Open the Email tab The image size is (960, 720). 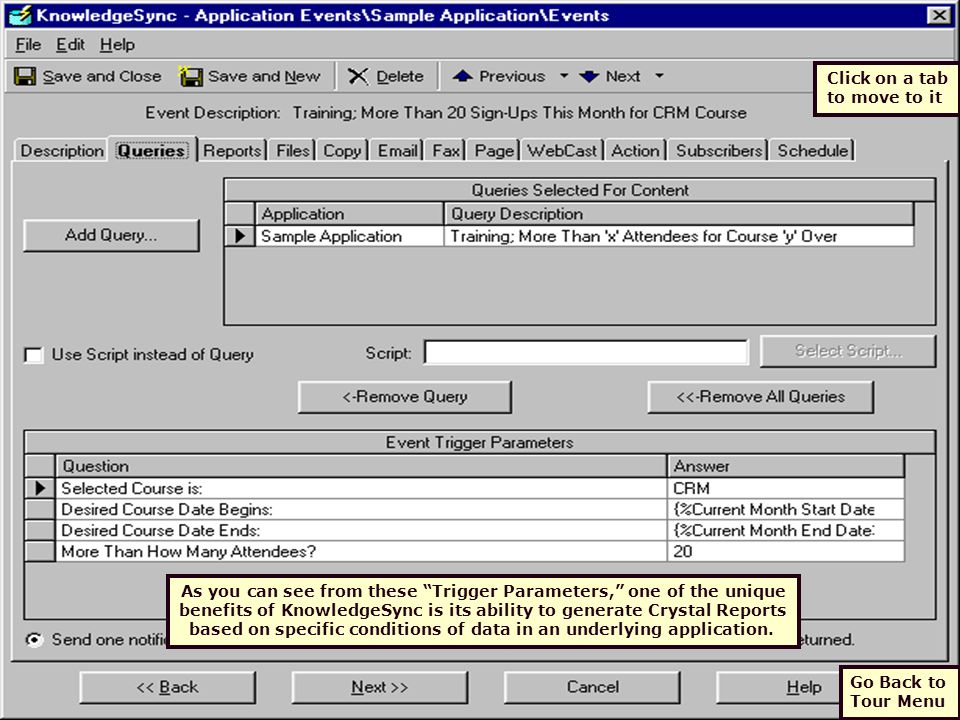pos(397,151)
